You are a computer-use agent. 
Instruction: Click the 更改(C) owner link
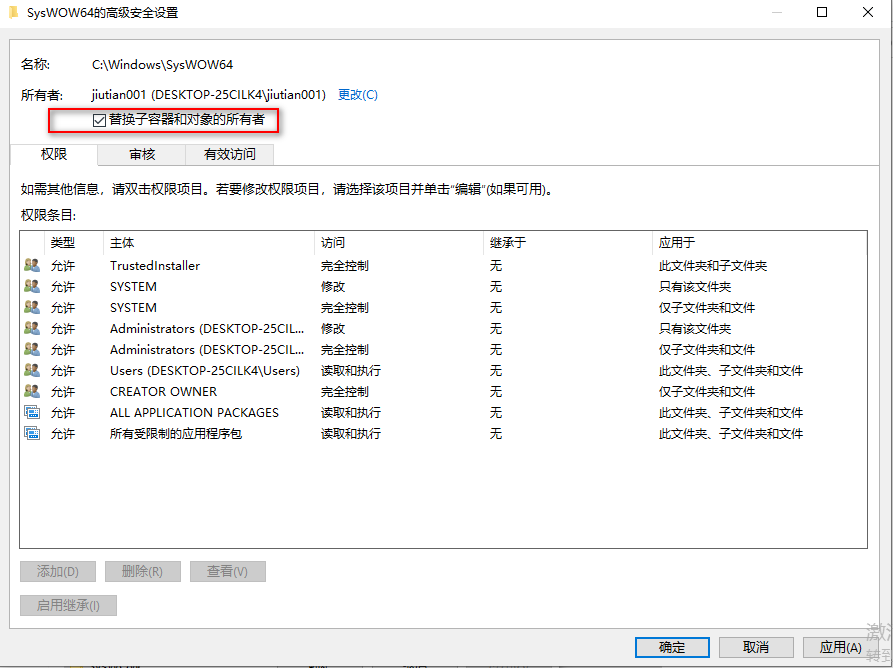click(358, 95)
